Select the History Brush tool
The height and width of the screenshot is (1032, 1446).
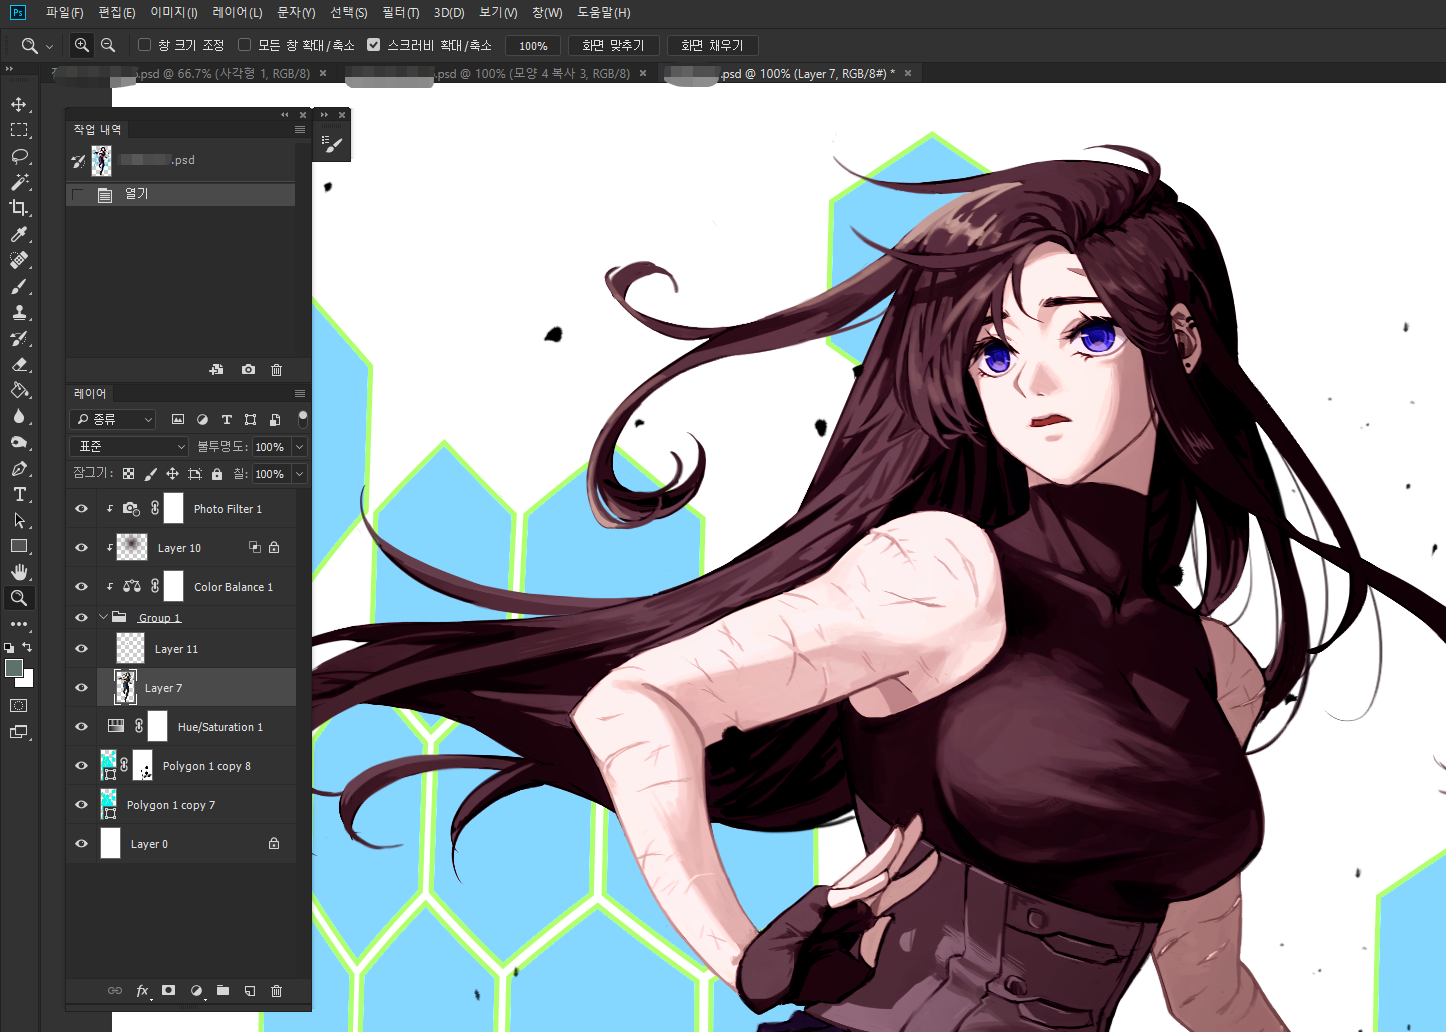click(x=19, y=338)
